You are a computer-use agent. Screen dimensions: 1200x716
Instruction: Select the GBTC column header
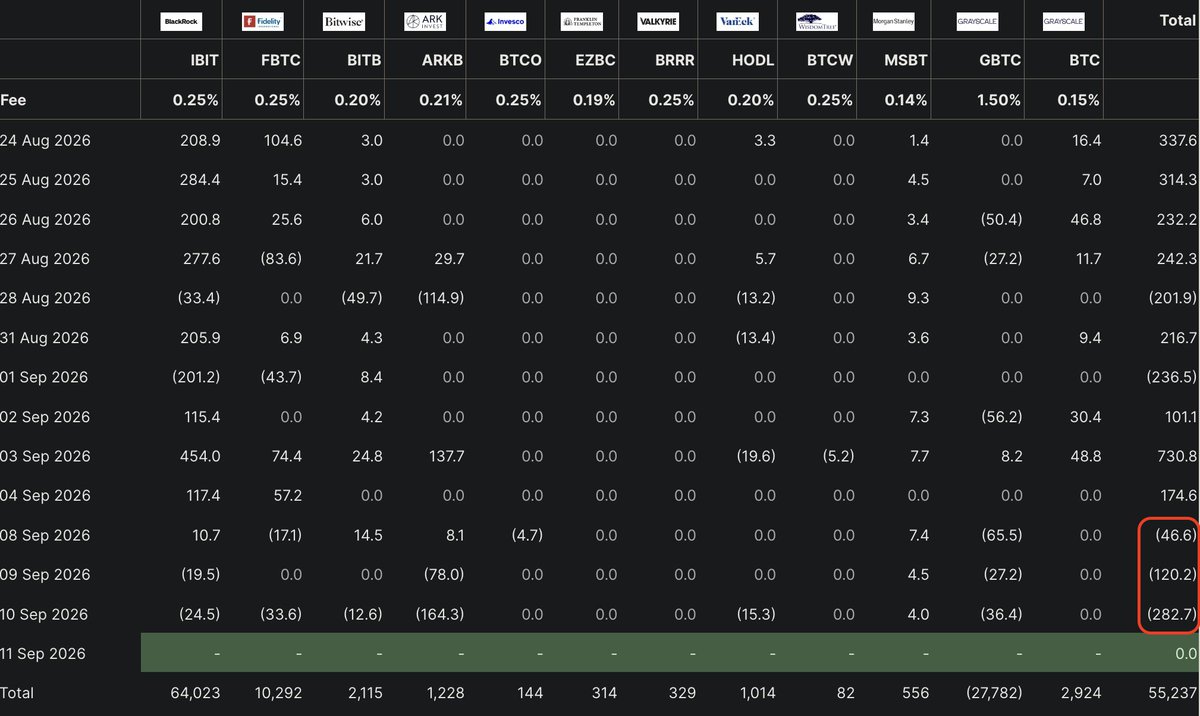pyautogui.click(x=1000, y=60)
